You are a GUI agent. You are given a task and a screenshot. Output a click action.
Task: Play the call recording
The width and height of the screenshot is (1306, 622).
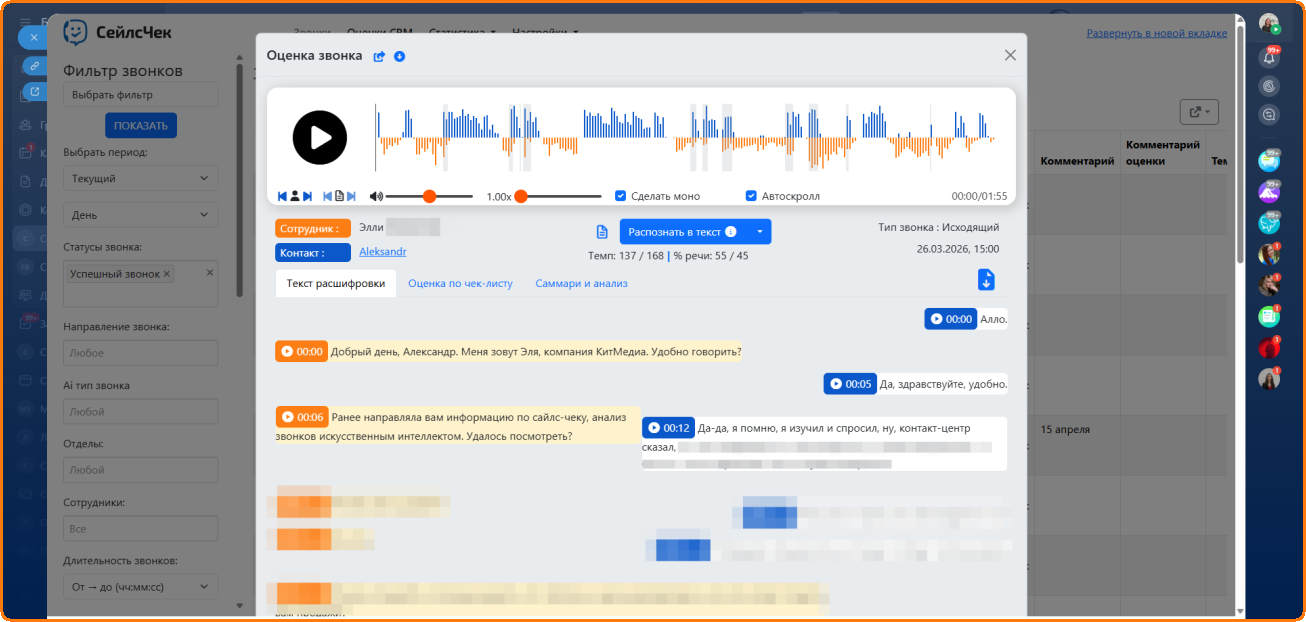click(320, 138)
